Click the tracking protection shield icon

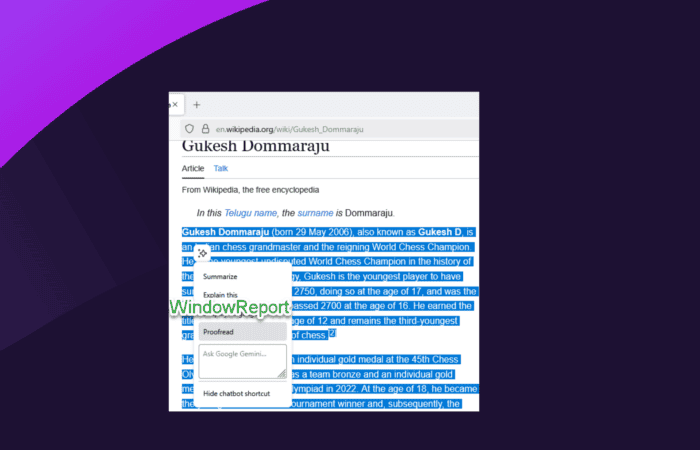coord(189,129)
